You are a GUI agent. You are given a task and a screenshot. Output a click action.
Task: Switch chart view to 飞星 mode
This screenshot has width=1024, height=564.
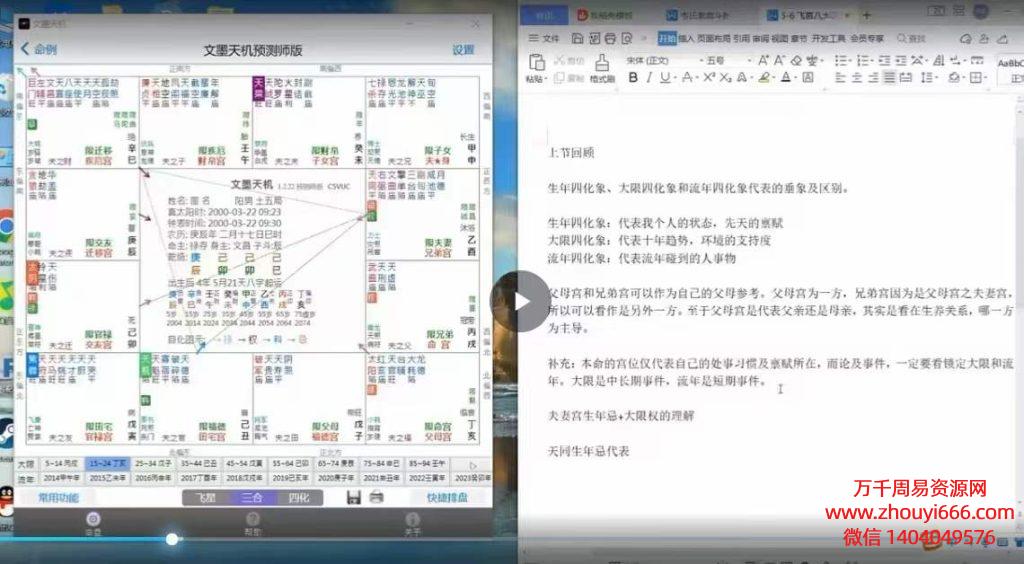pos(203,497)
